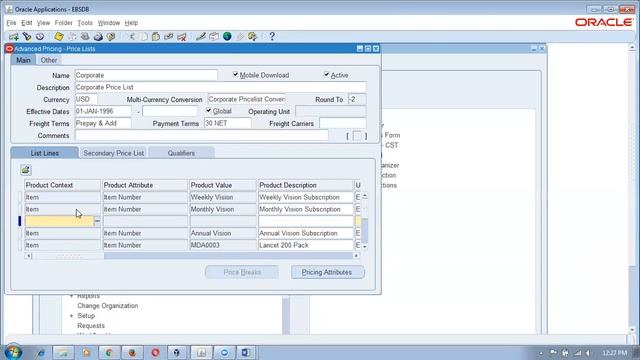Click the Find flashlight toolbar icon

[27, 37]
